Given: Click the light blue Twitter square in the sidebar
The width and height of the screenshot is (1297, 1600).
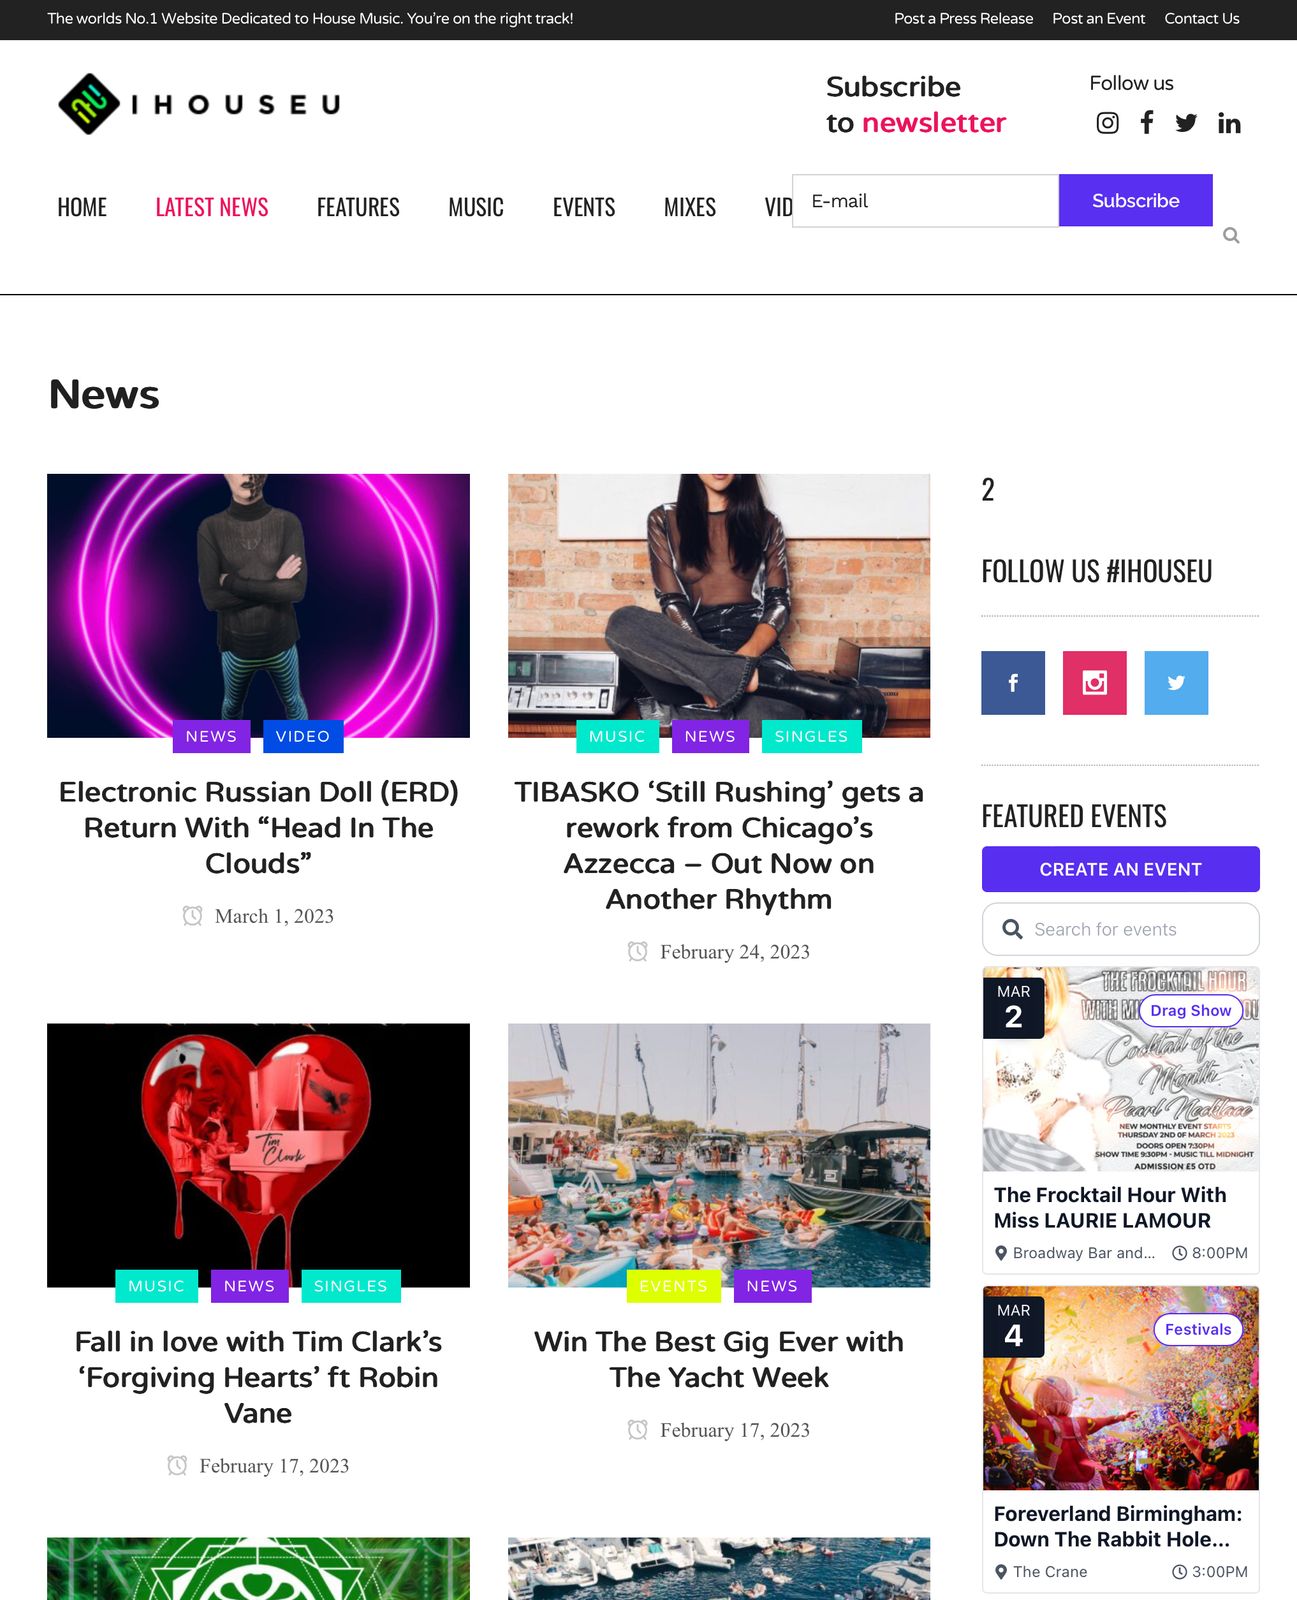Looking at the screenshot, I should coord(1176,683).
